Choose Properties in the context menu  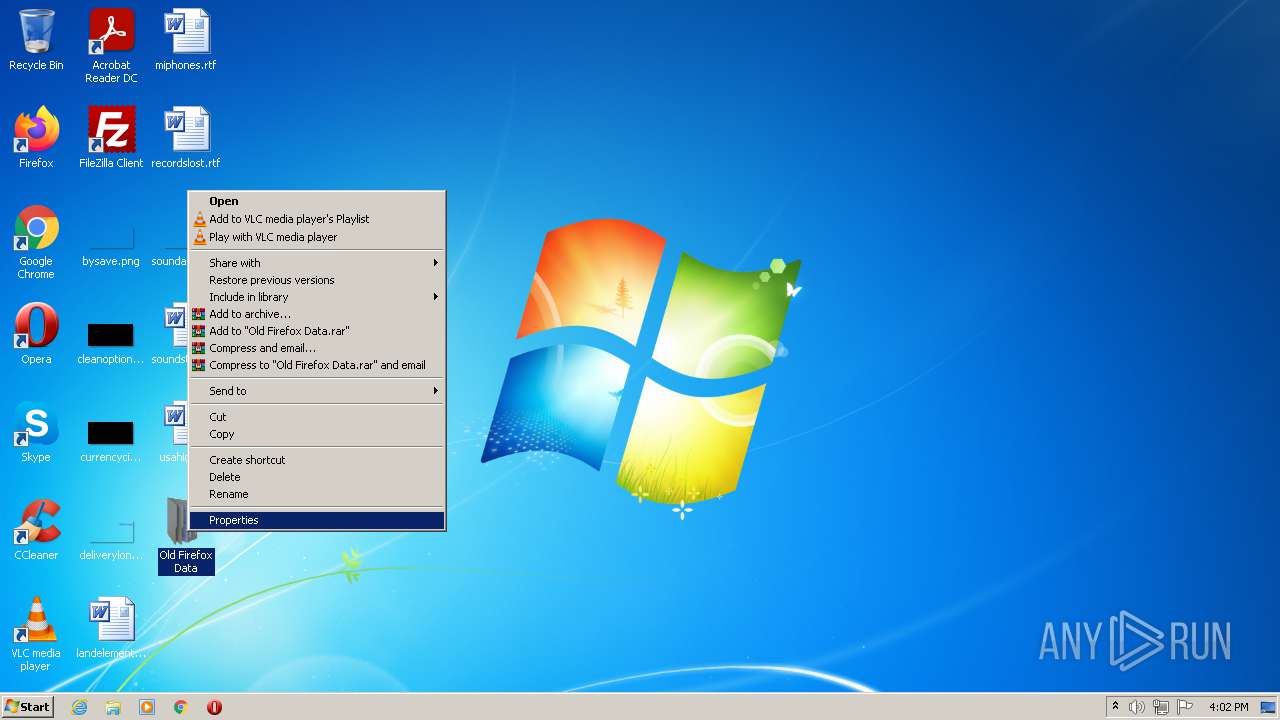tap(317, 520)
